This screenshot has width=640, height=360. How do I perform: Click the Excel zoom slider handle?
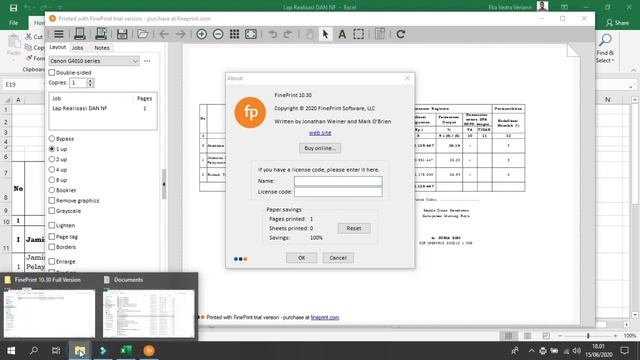(x=588, y=336)
